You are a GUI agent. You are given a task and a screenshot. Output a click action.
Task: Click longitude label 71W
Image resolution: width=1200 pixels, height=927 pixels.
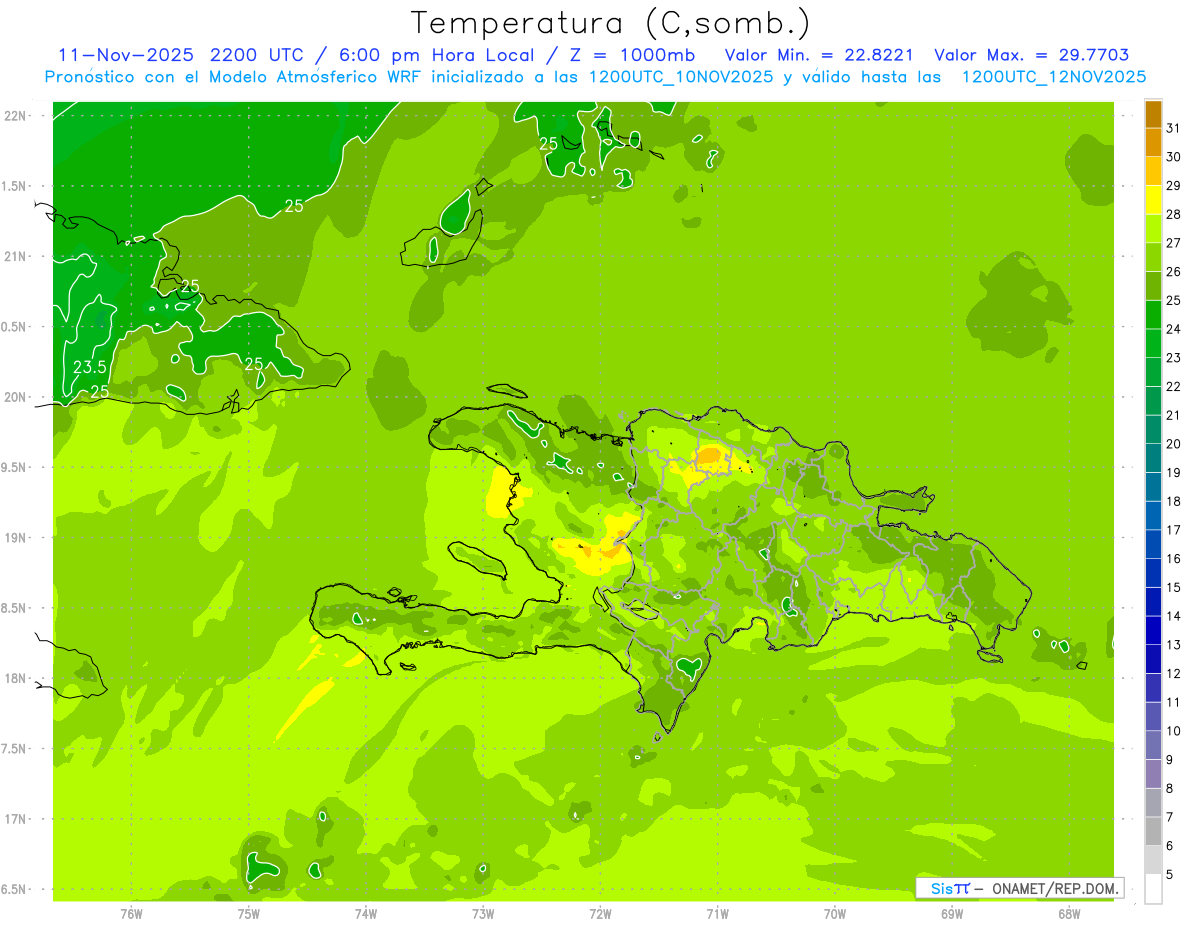pyautogui.click(x=717, y=913)
